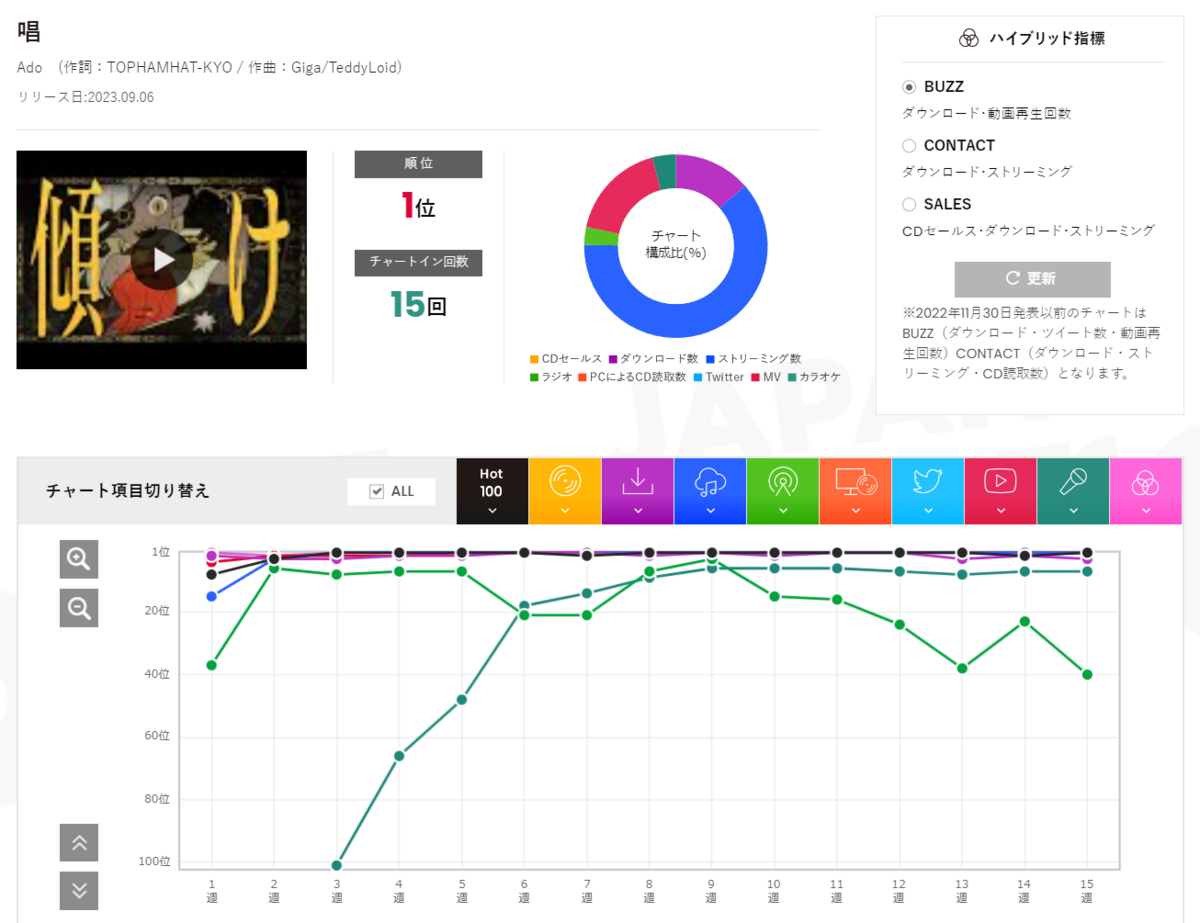Click the chart-in count 15回
Screen dimensions: 1200x923
418,304
